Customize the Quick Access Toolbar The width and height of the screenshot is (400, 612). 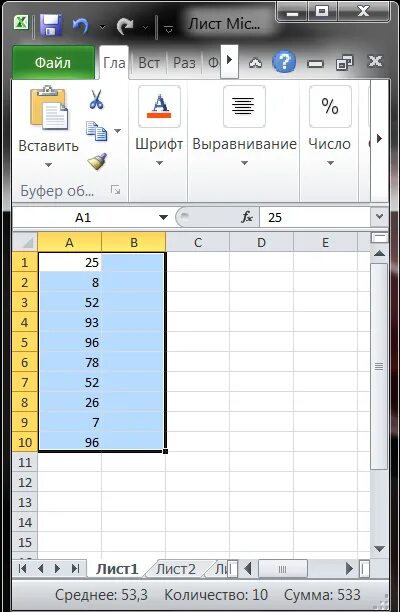[169, 28]
